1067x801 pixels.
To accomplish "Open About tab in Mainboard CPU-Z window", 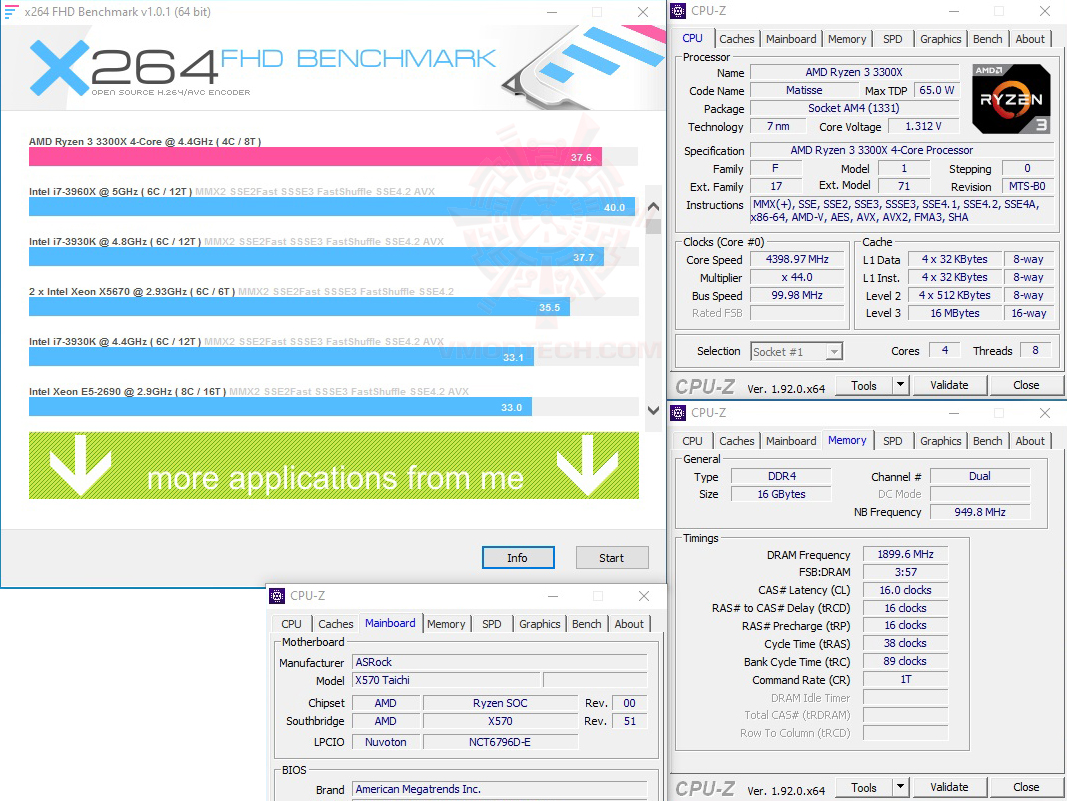I will pos(629,624).
